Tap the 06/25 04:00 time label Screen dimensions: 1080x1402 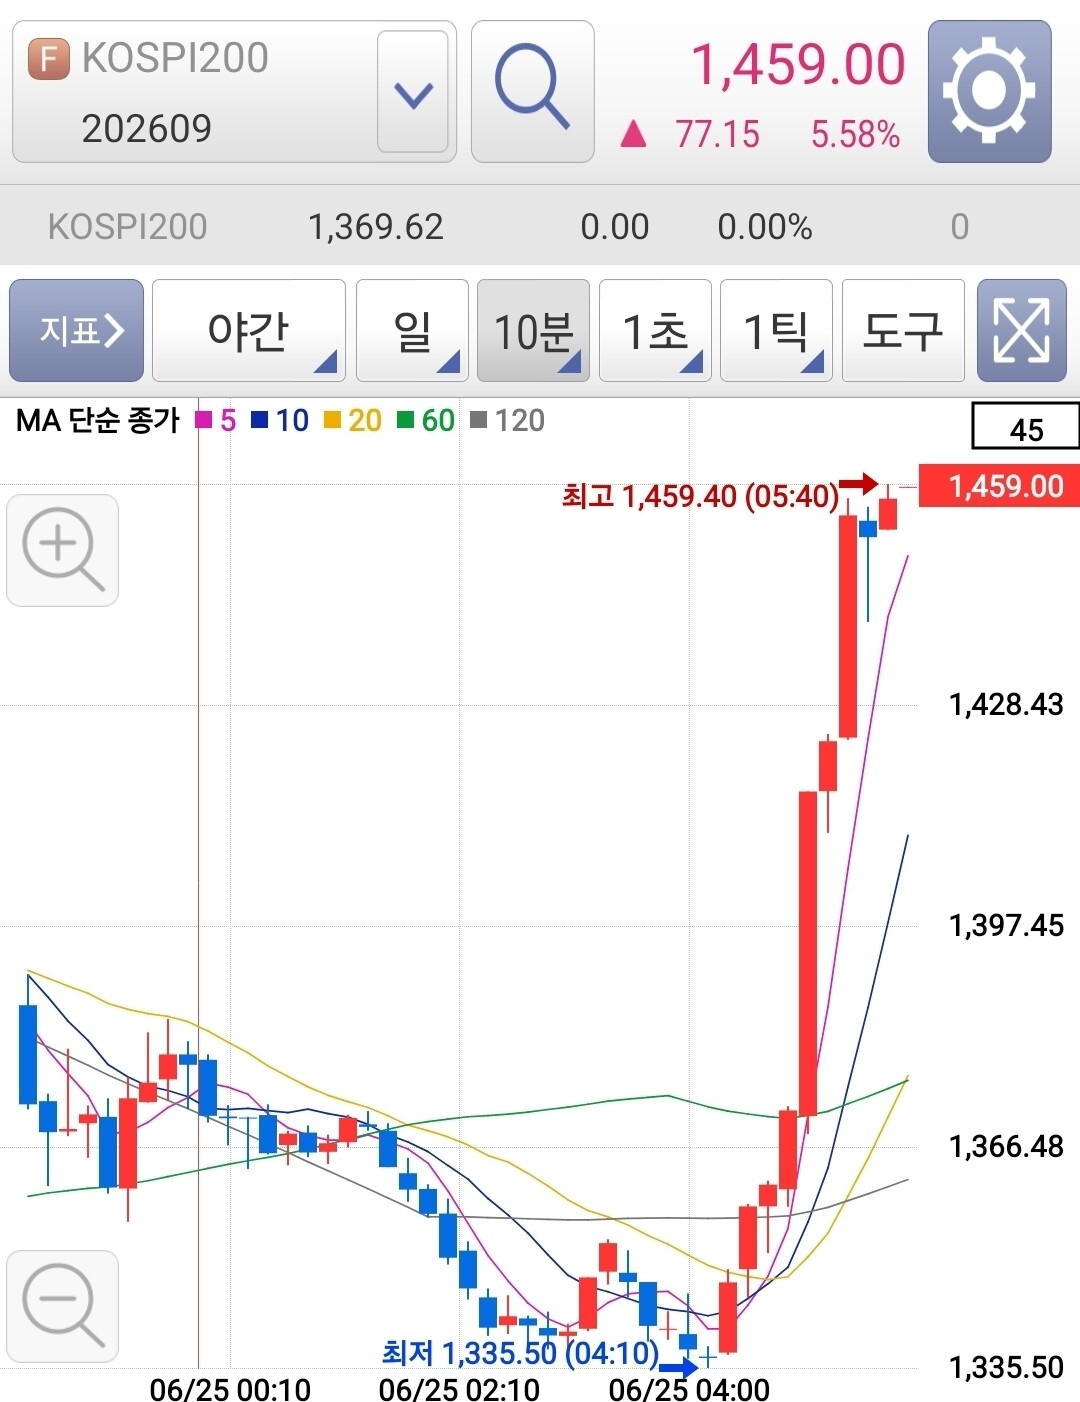pos(689,1389)
